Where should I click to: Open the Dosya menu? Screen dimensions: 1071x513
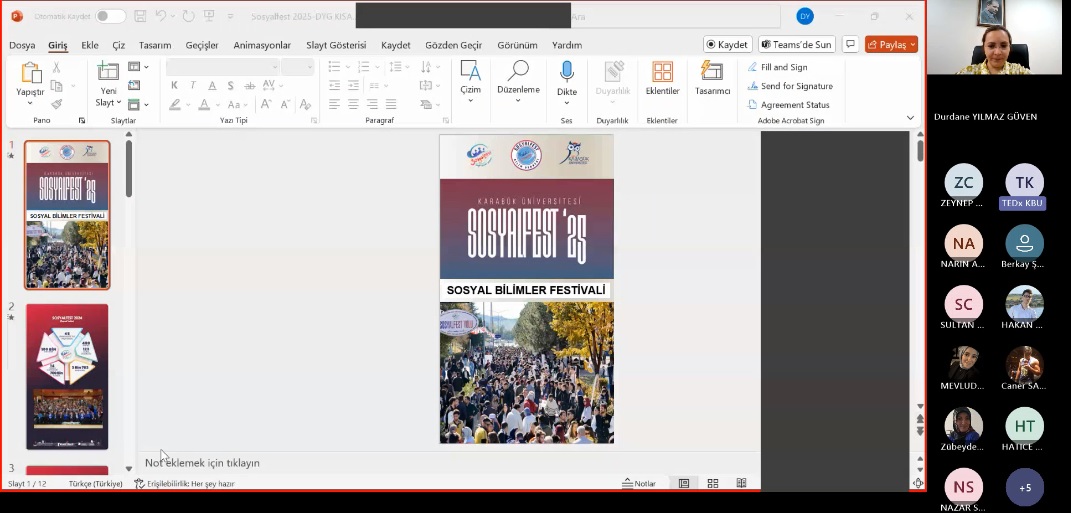(x=22, y=45)
